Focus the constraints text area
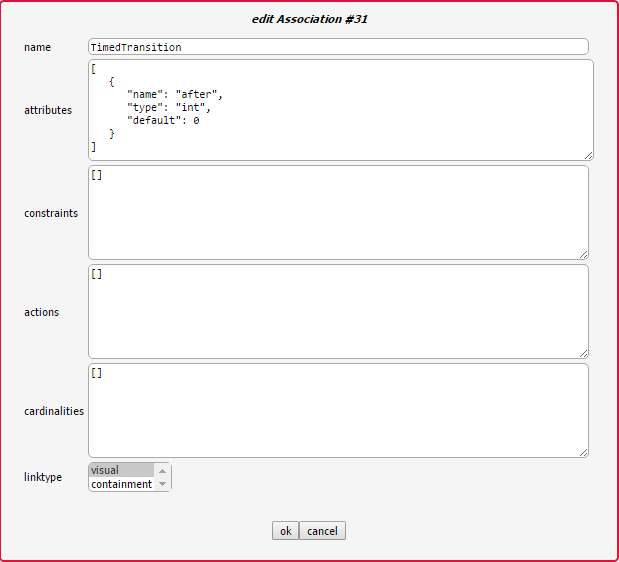The image size is (619, 562). coord(338,212)
